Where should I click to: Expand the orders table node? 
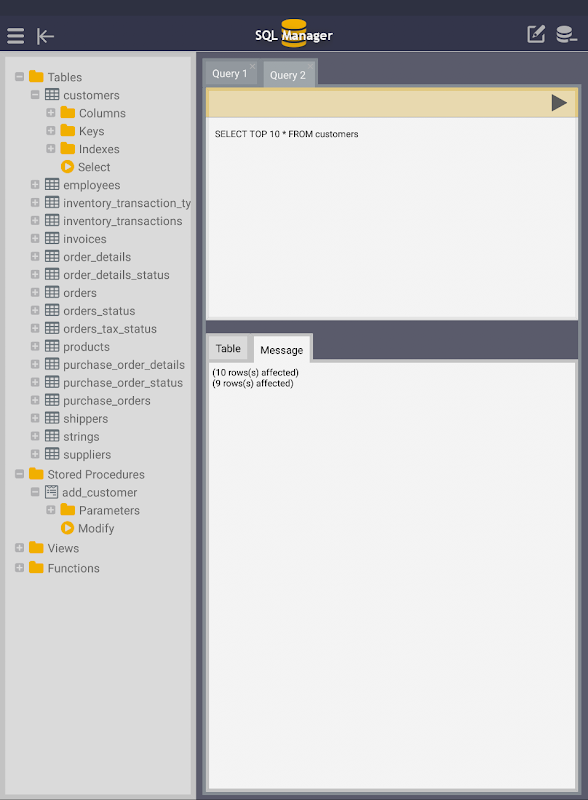(35, 292)
